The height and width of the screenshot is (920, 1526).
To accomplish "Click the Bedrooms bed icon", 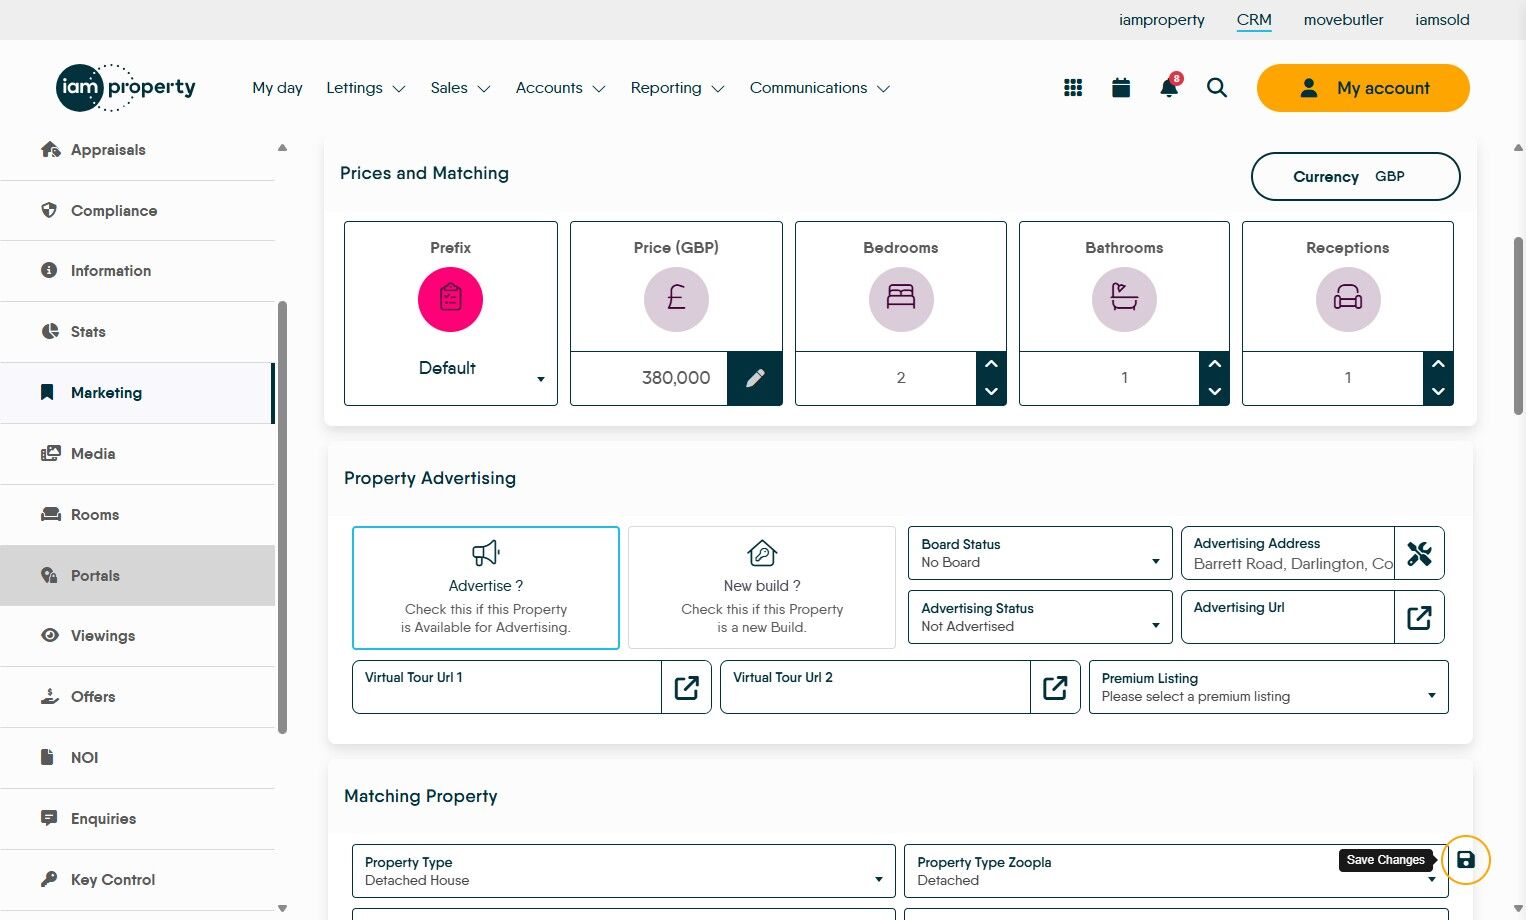I will tap(901, 299).
